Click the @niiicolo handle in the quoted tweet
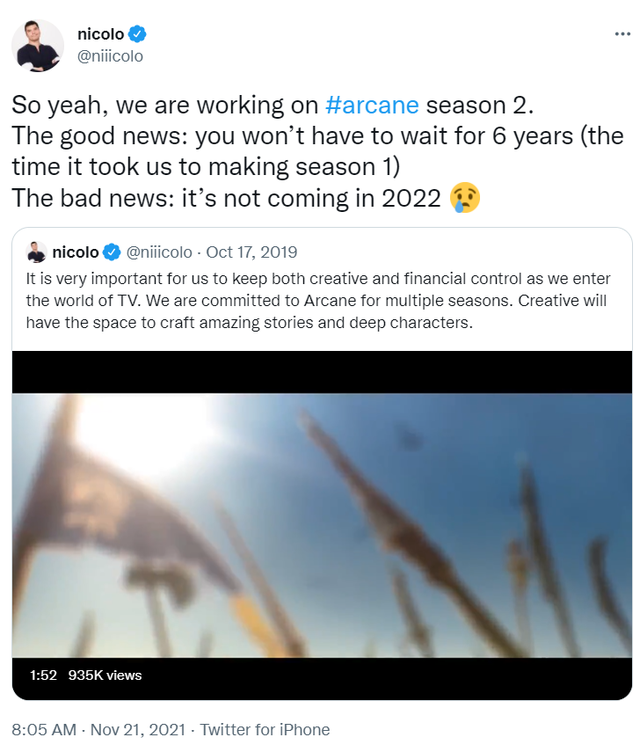Image resolution: width=640 pixels, height=752 pixels. [158, 252]
